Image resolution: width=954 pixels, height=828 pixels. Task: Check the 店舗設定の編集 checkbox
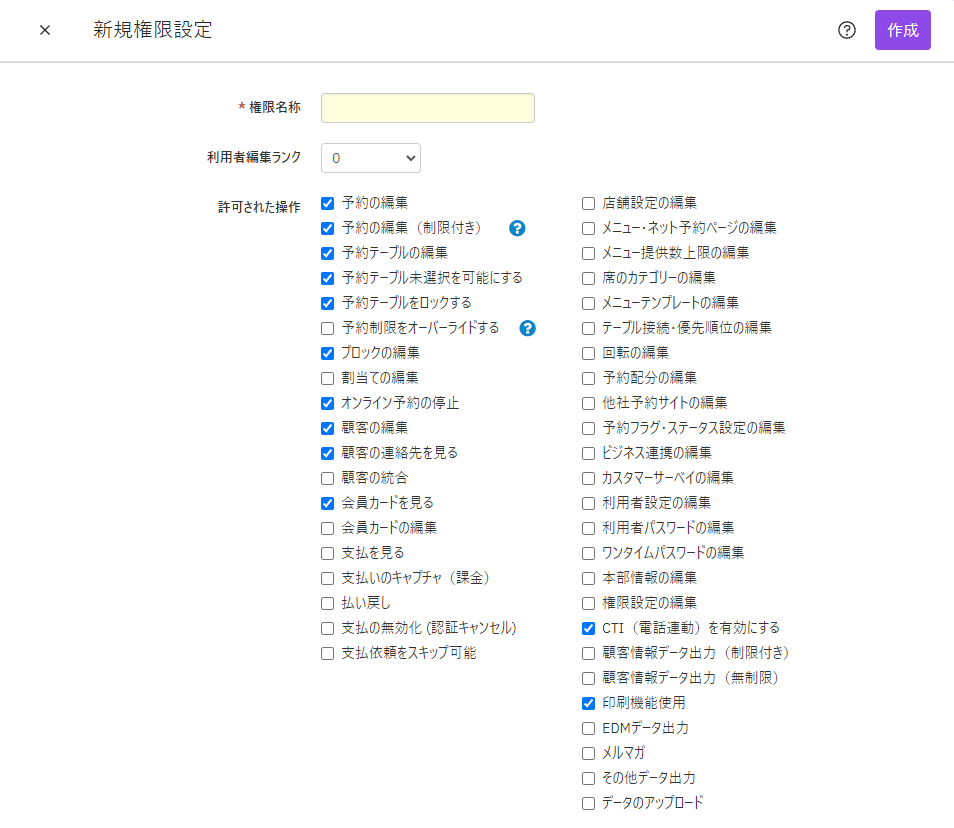[x=588, y=203]
